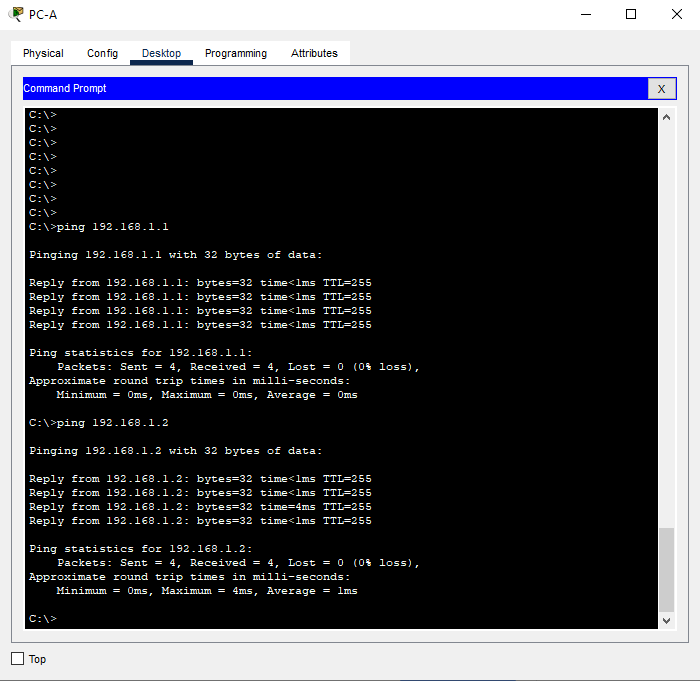Click line 'Maximum = 4ms, Average = 1ms'

tap(207, 591)
